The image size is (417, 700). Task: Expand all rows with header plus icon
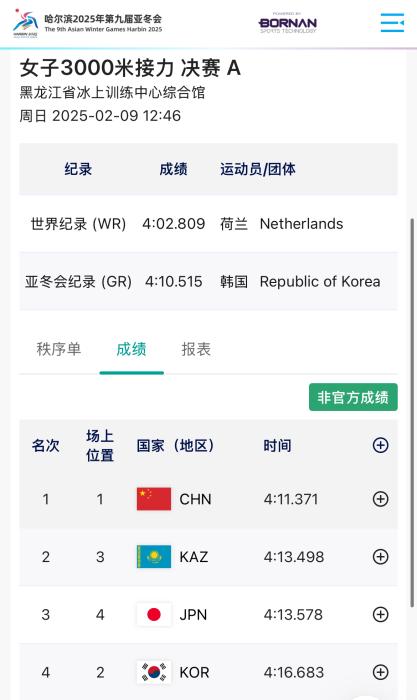tap(380, 445)
